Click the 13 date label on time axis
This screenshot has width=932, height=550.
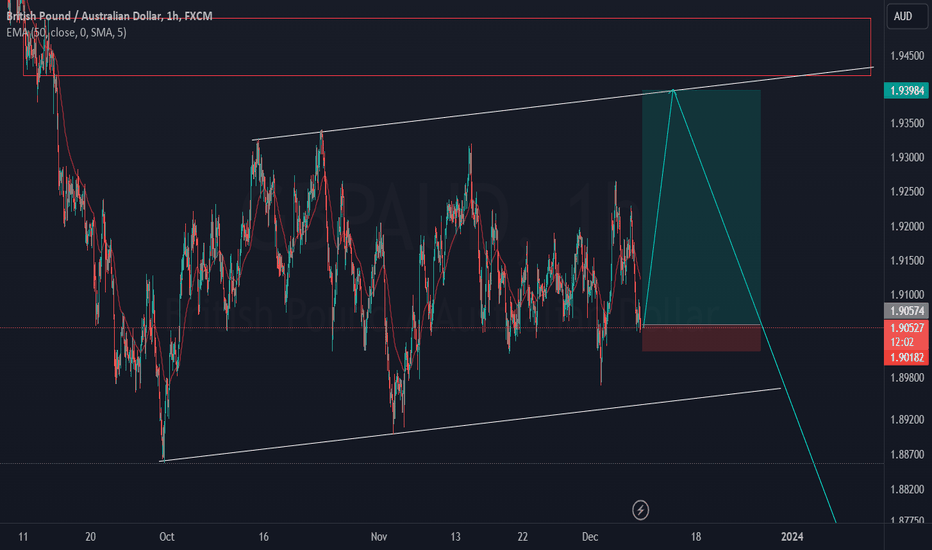[455, 536]
